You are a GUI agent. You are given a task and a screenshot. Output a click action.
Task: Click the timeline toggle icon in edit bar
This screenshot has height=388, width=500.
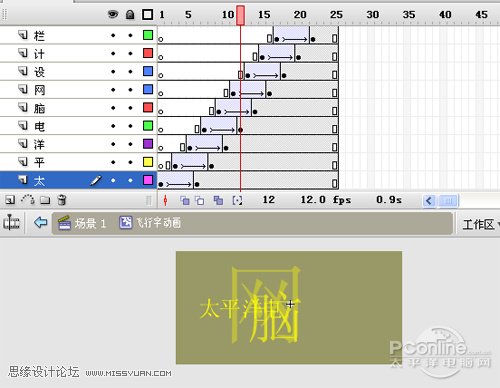(11, 222)
